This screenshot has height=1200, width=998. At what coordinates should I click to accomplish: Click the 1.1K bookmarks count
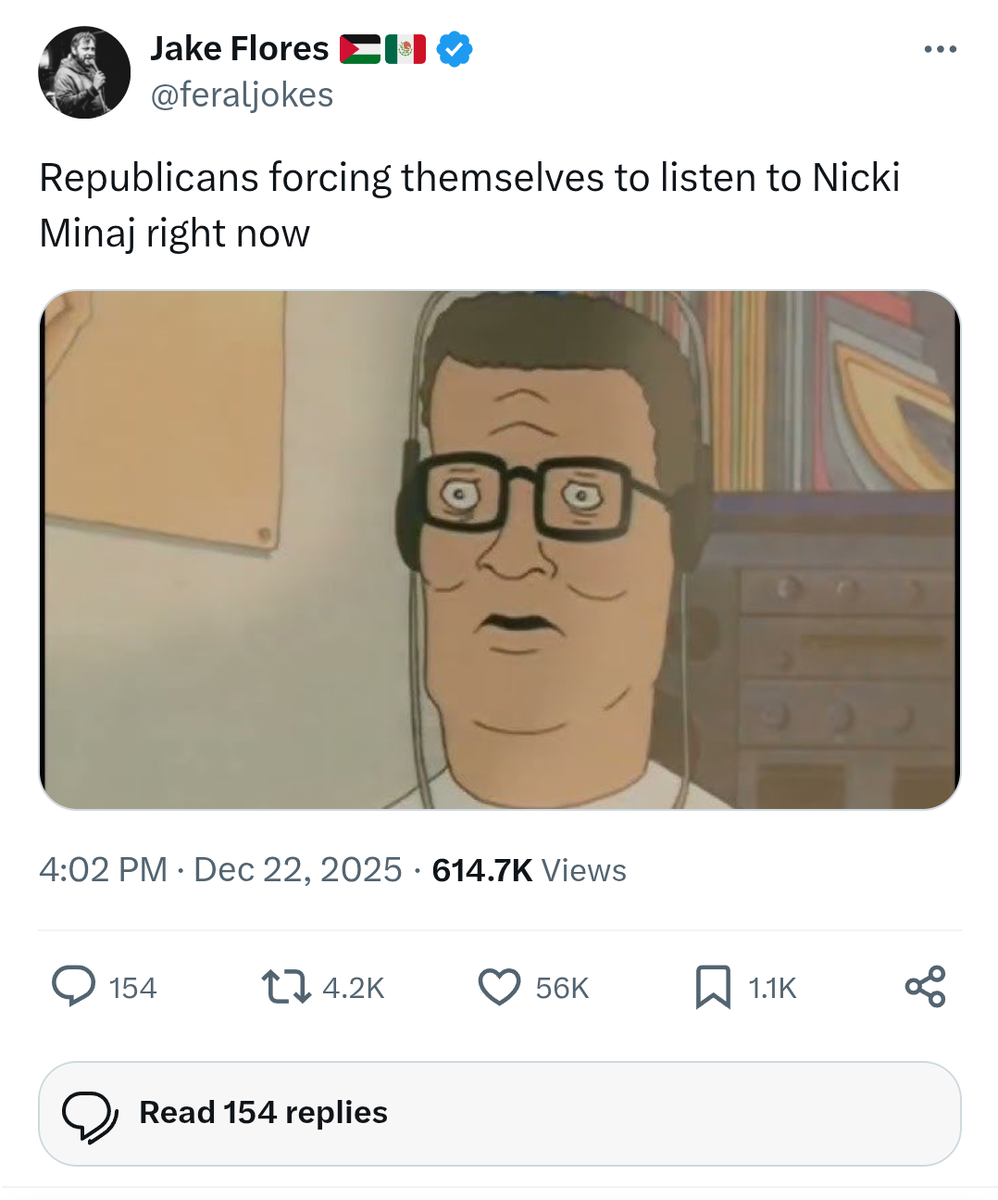(x=772, y=988)
